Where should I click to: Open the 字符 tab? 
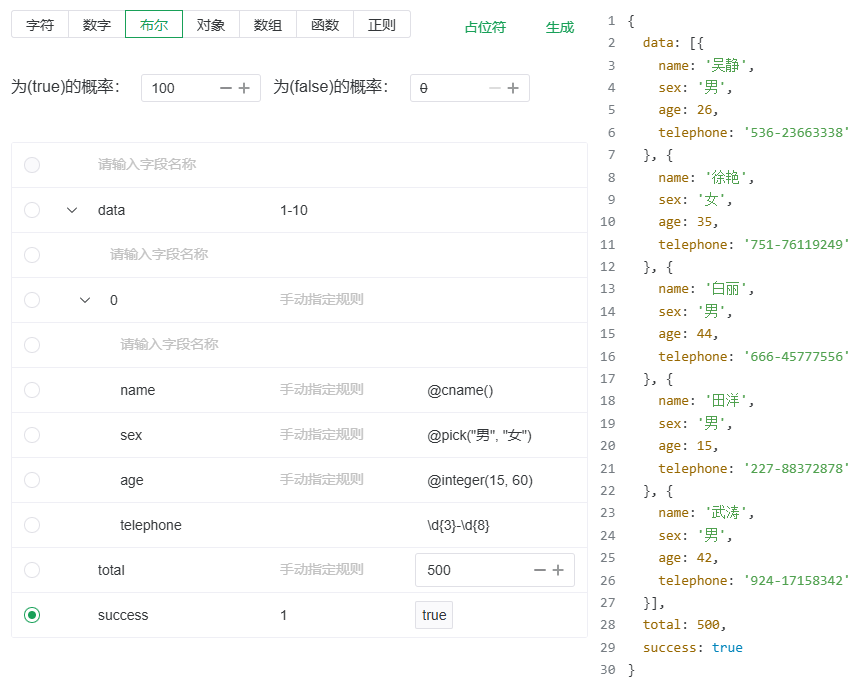(x=40, y=25)
